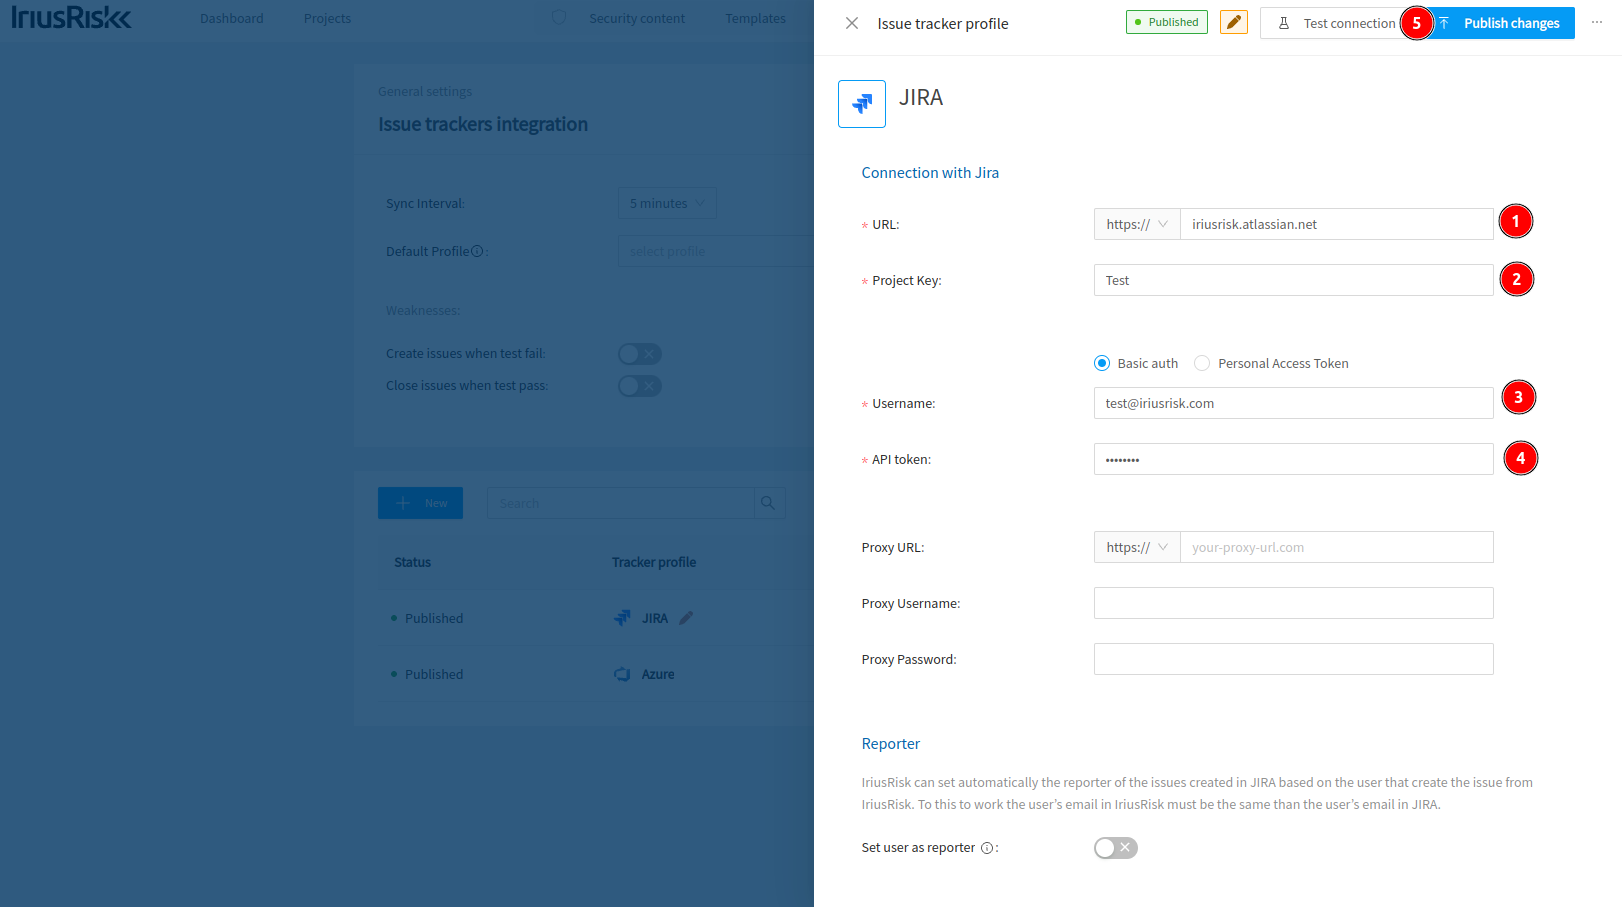Click the Proxy URL input field
Image resolution: width=1622 pixels, height=907 pixels.
(1337, 547)
